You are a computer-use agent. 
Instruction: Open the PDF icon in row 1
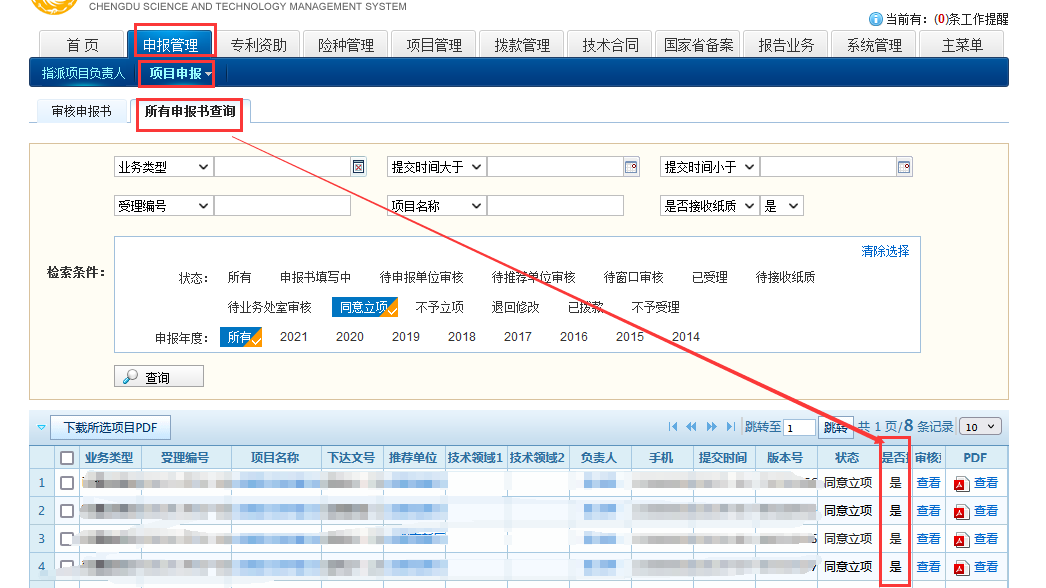(961, 483)
